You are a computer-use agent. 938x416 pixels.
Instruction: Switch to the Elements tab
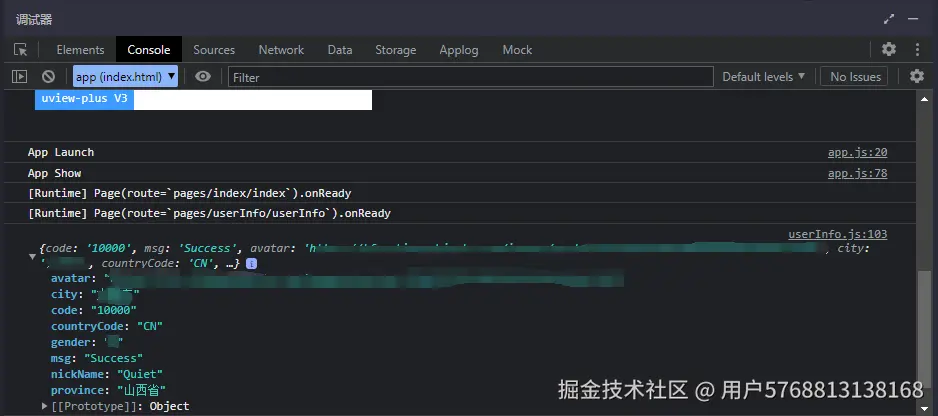[80, 50]
